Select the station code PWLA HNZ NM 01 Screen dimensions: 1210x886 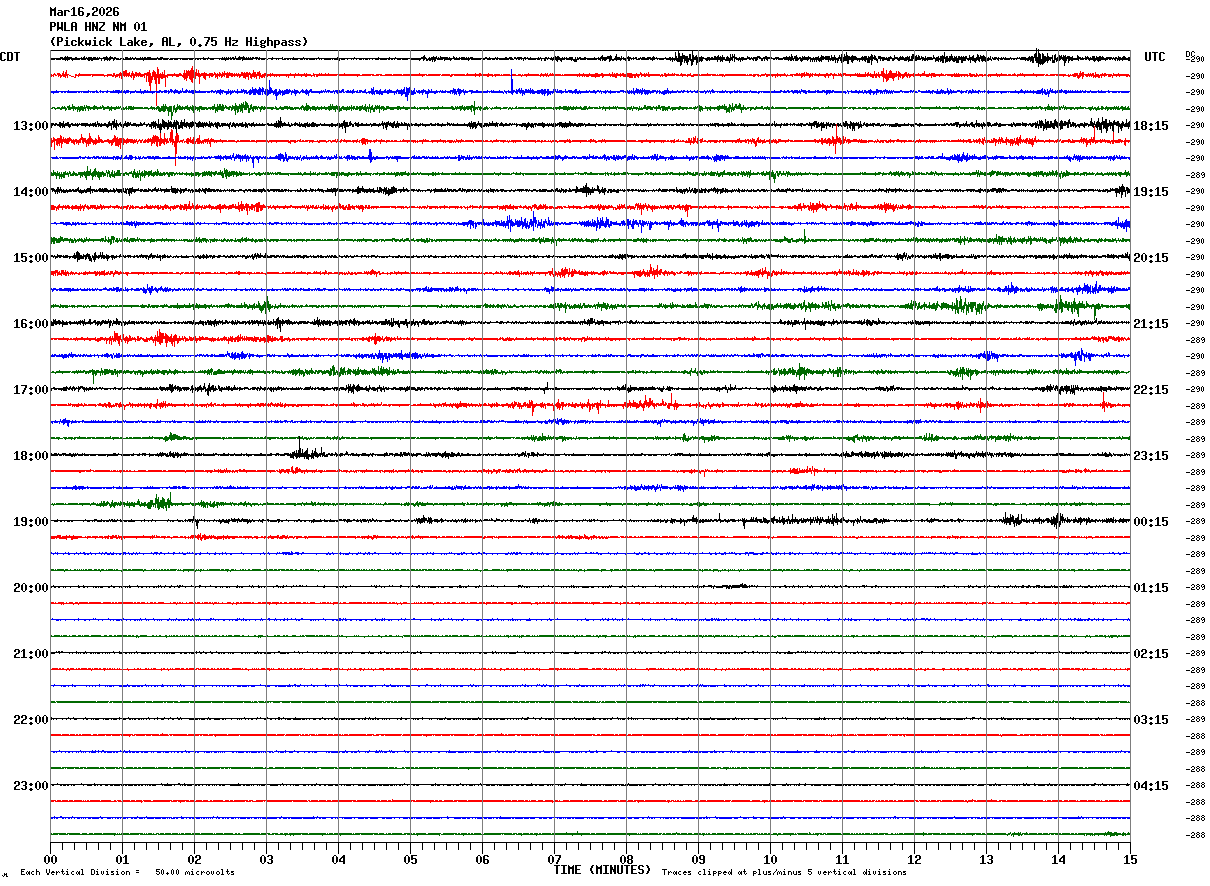tap(98, 27)
